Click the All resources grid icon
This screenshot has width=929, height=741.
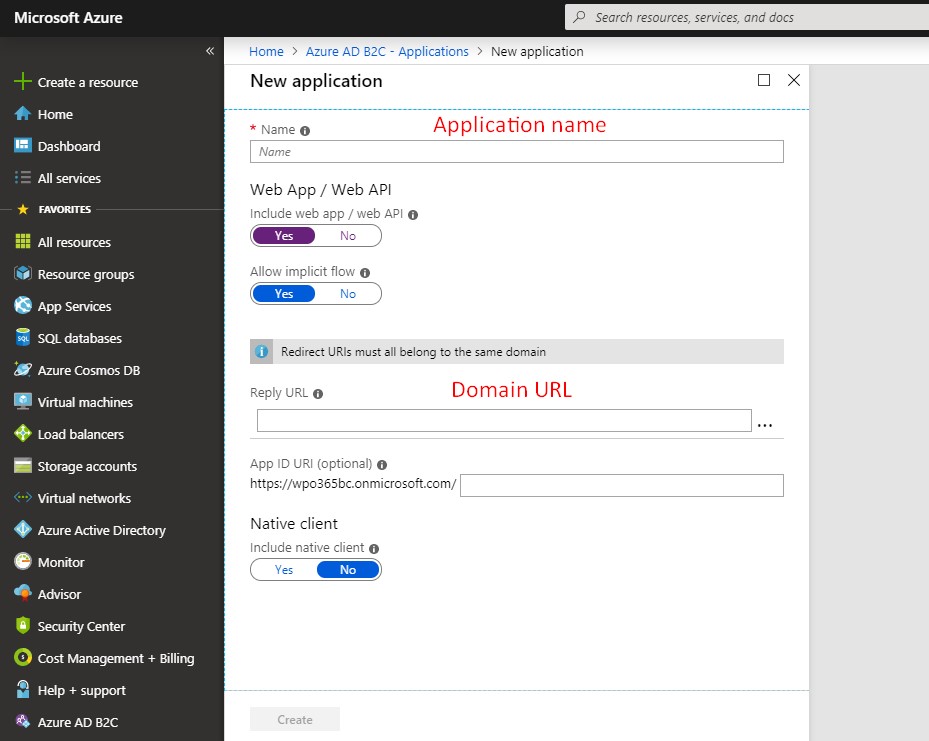(x=23, y=241)
